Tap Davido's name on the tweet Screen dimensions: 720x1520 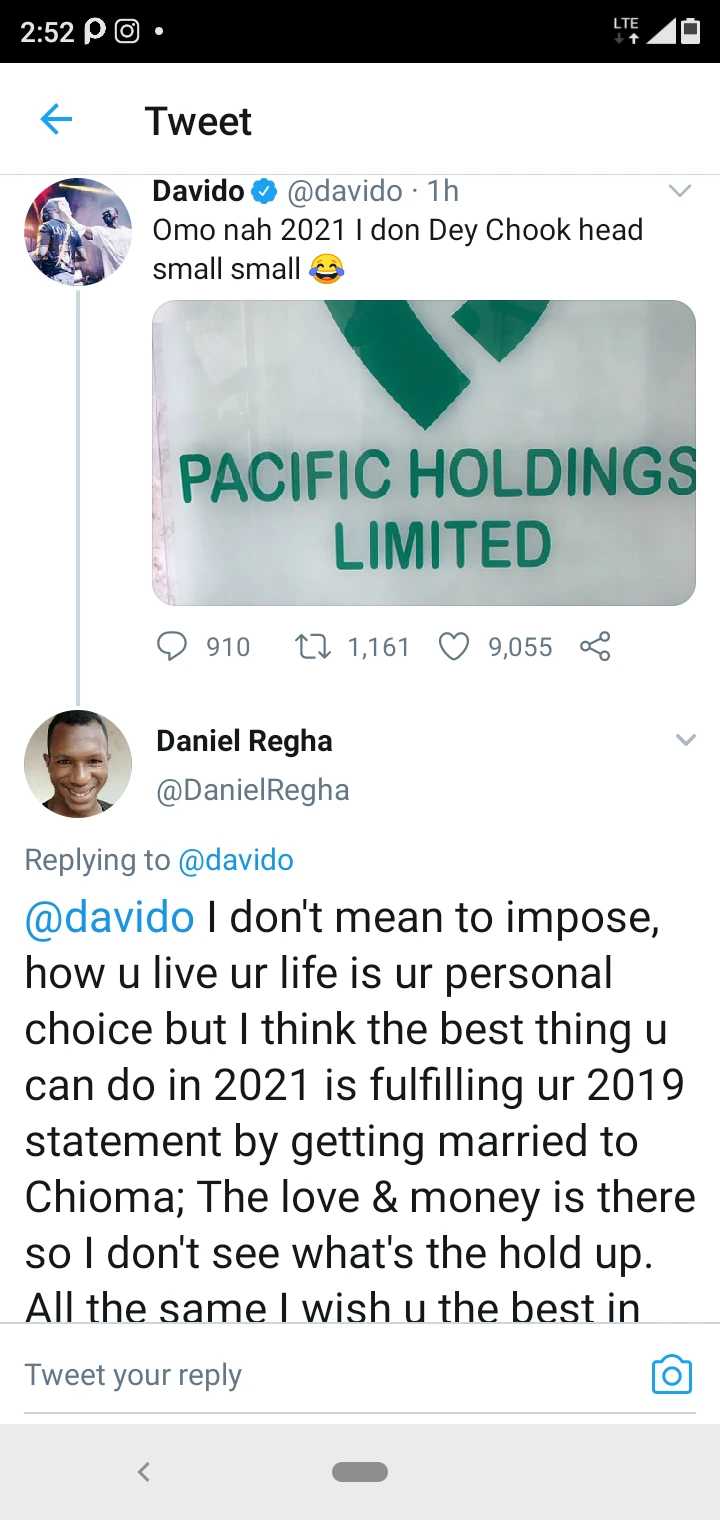(198, 190)
